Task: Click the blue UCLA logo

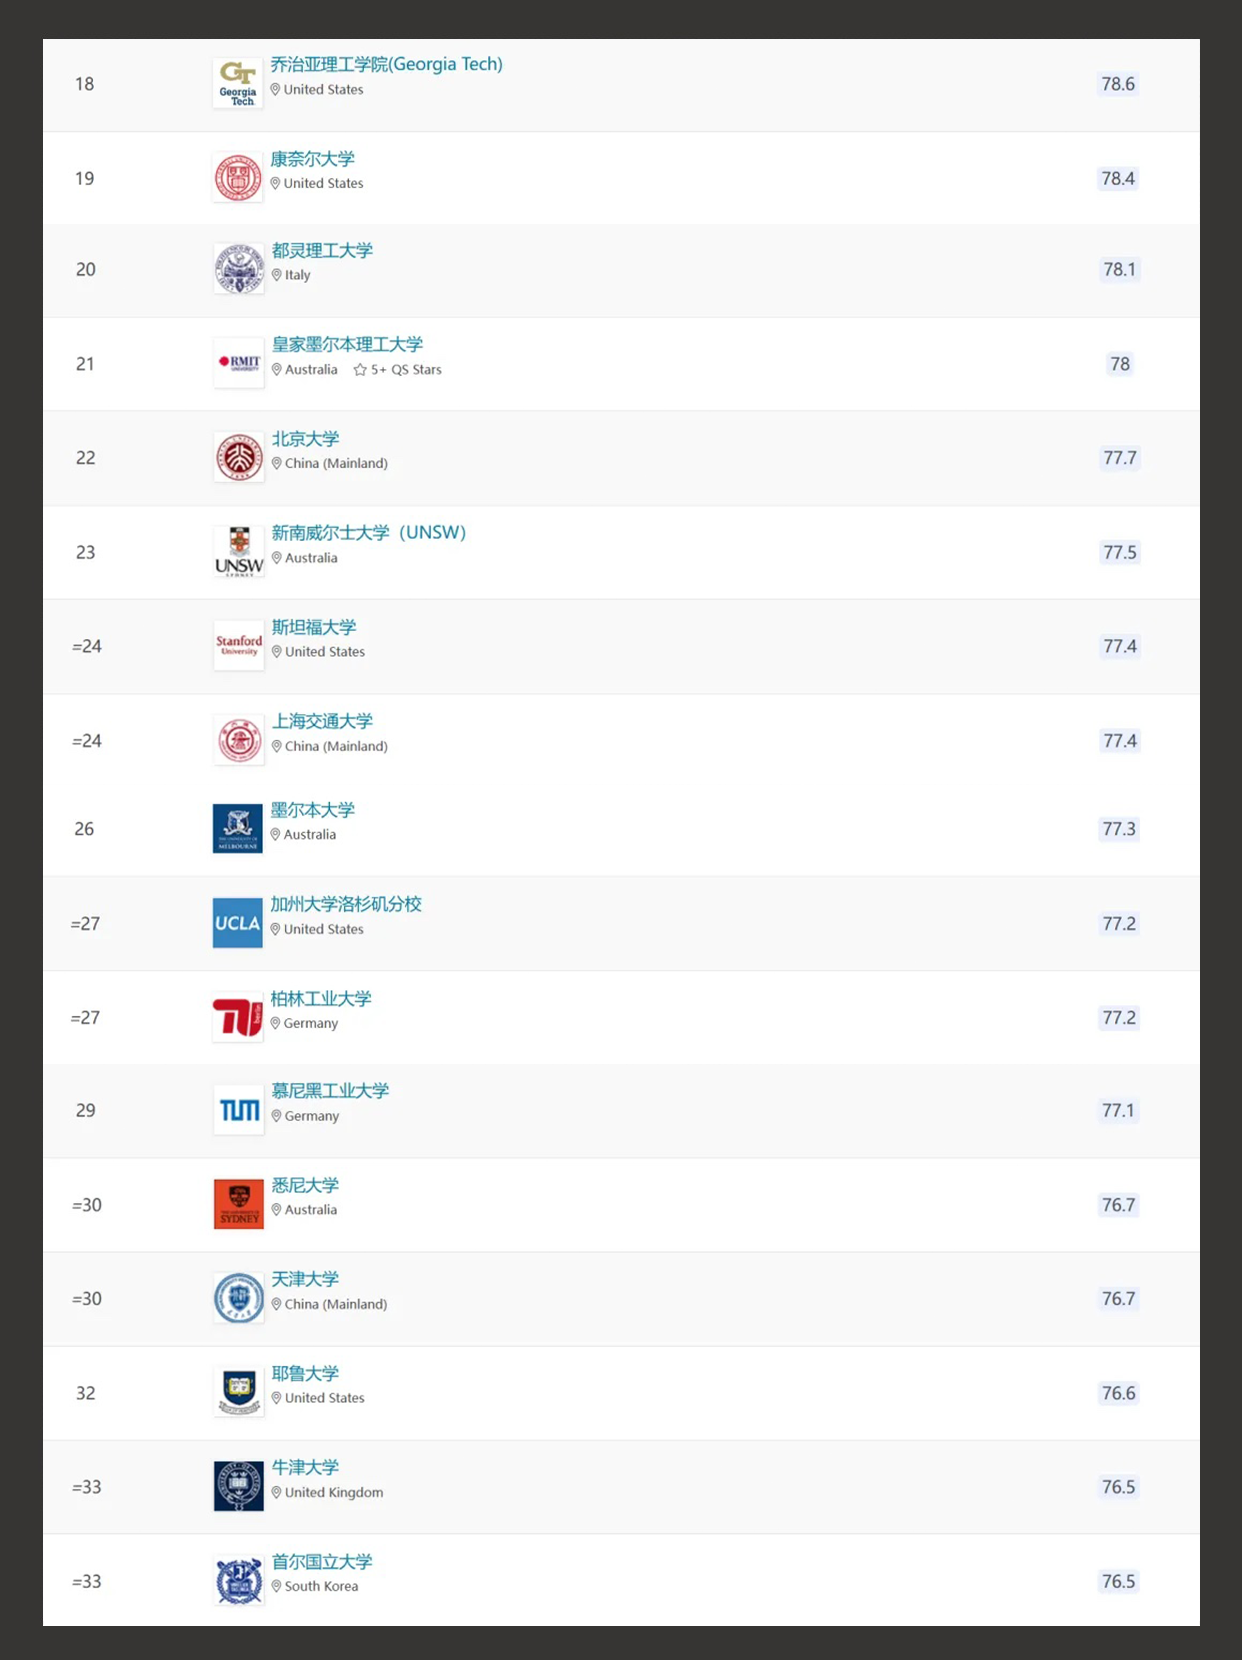Action: pyautogui.click(x=238, y=923)
